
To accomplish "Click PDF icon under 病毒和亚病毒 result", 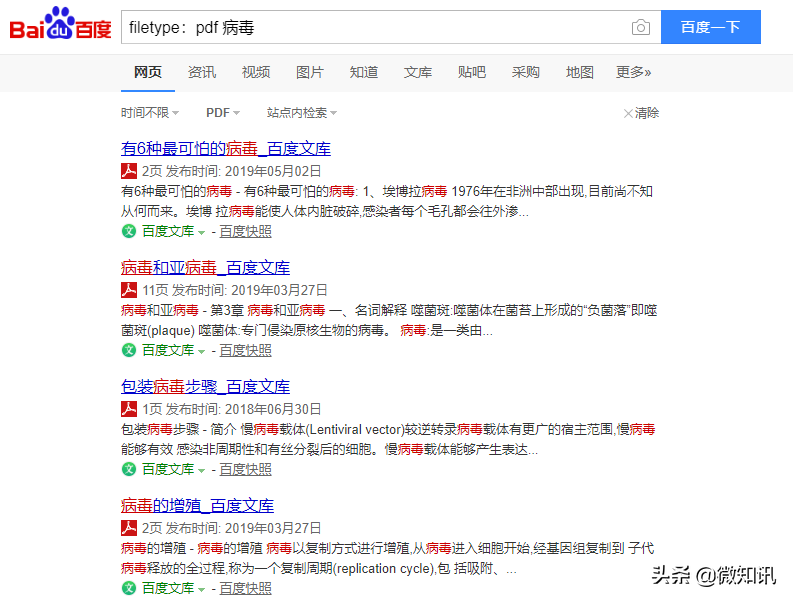I will pos(129,290).
